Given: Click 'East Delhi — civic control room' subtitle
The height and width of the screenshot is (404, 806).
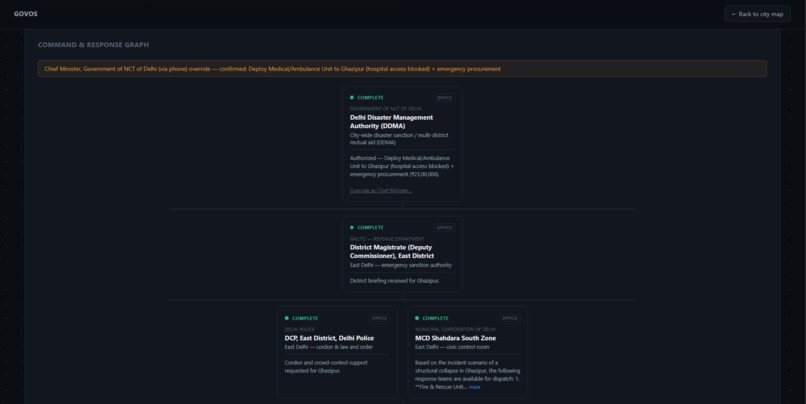Looking at the screenshot, I should pos(452,347).
